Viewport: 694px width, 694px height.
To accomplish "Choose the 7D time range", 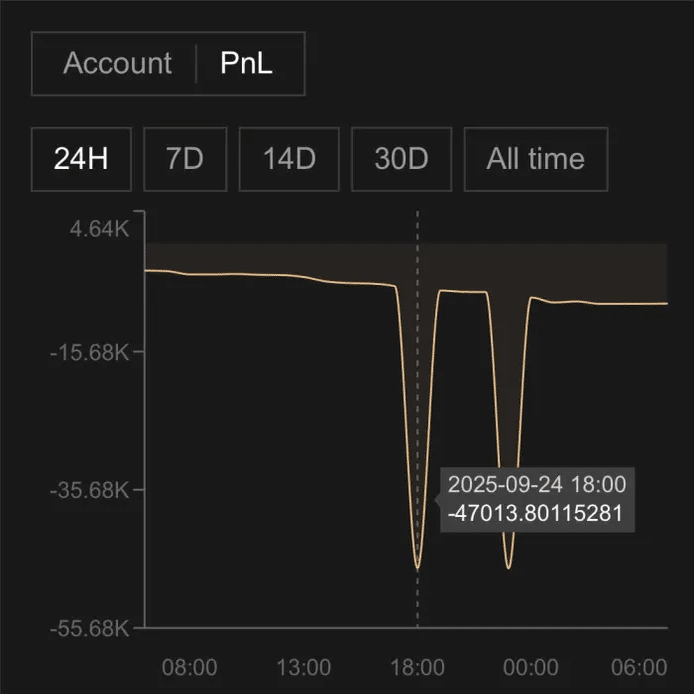I will 185,159.
